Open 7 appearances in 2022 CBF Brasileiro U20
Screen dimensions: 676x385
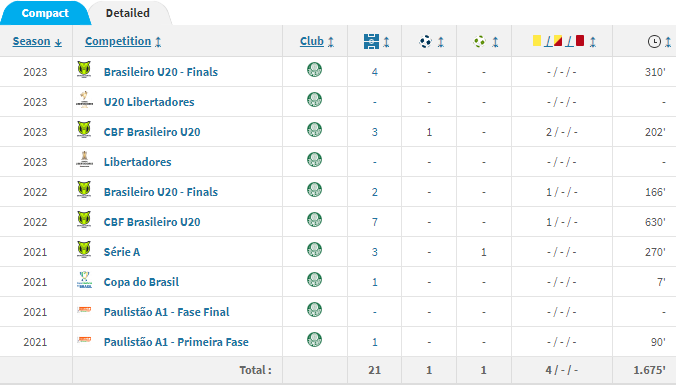point(374,222)
